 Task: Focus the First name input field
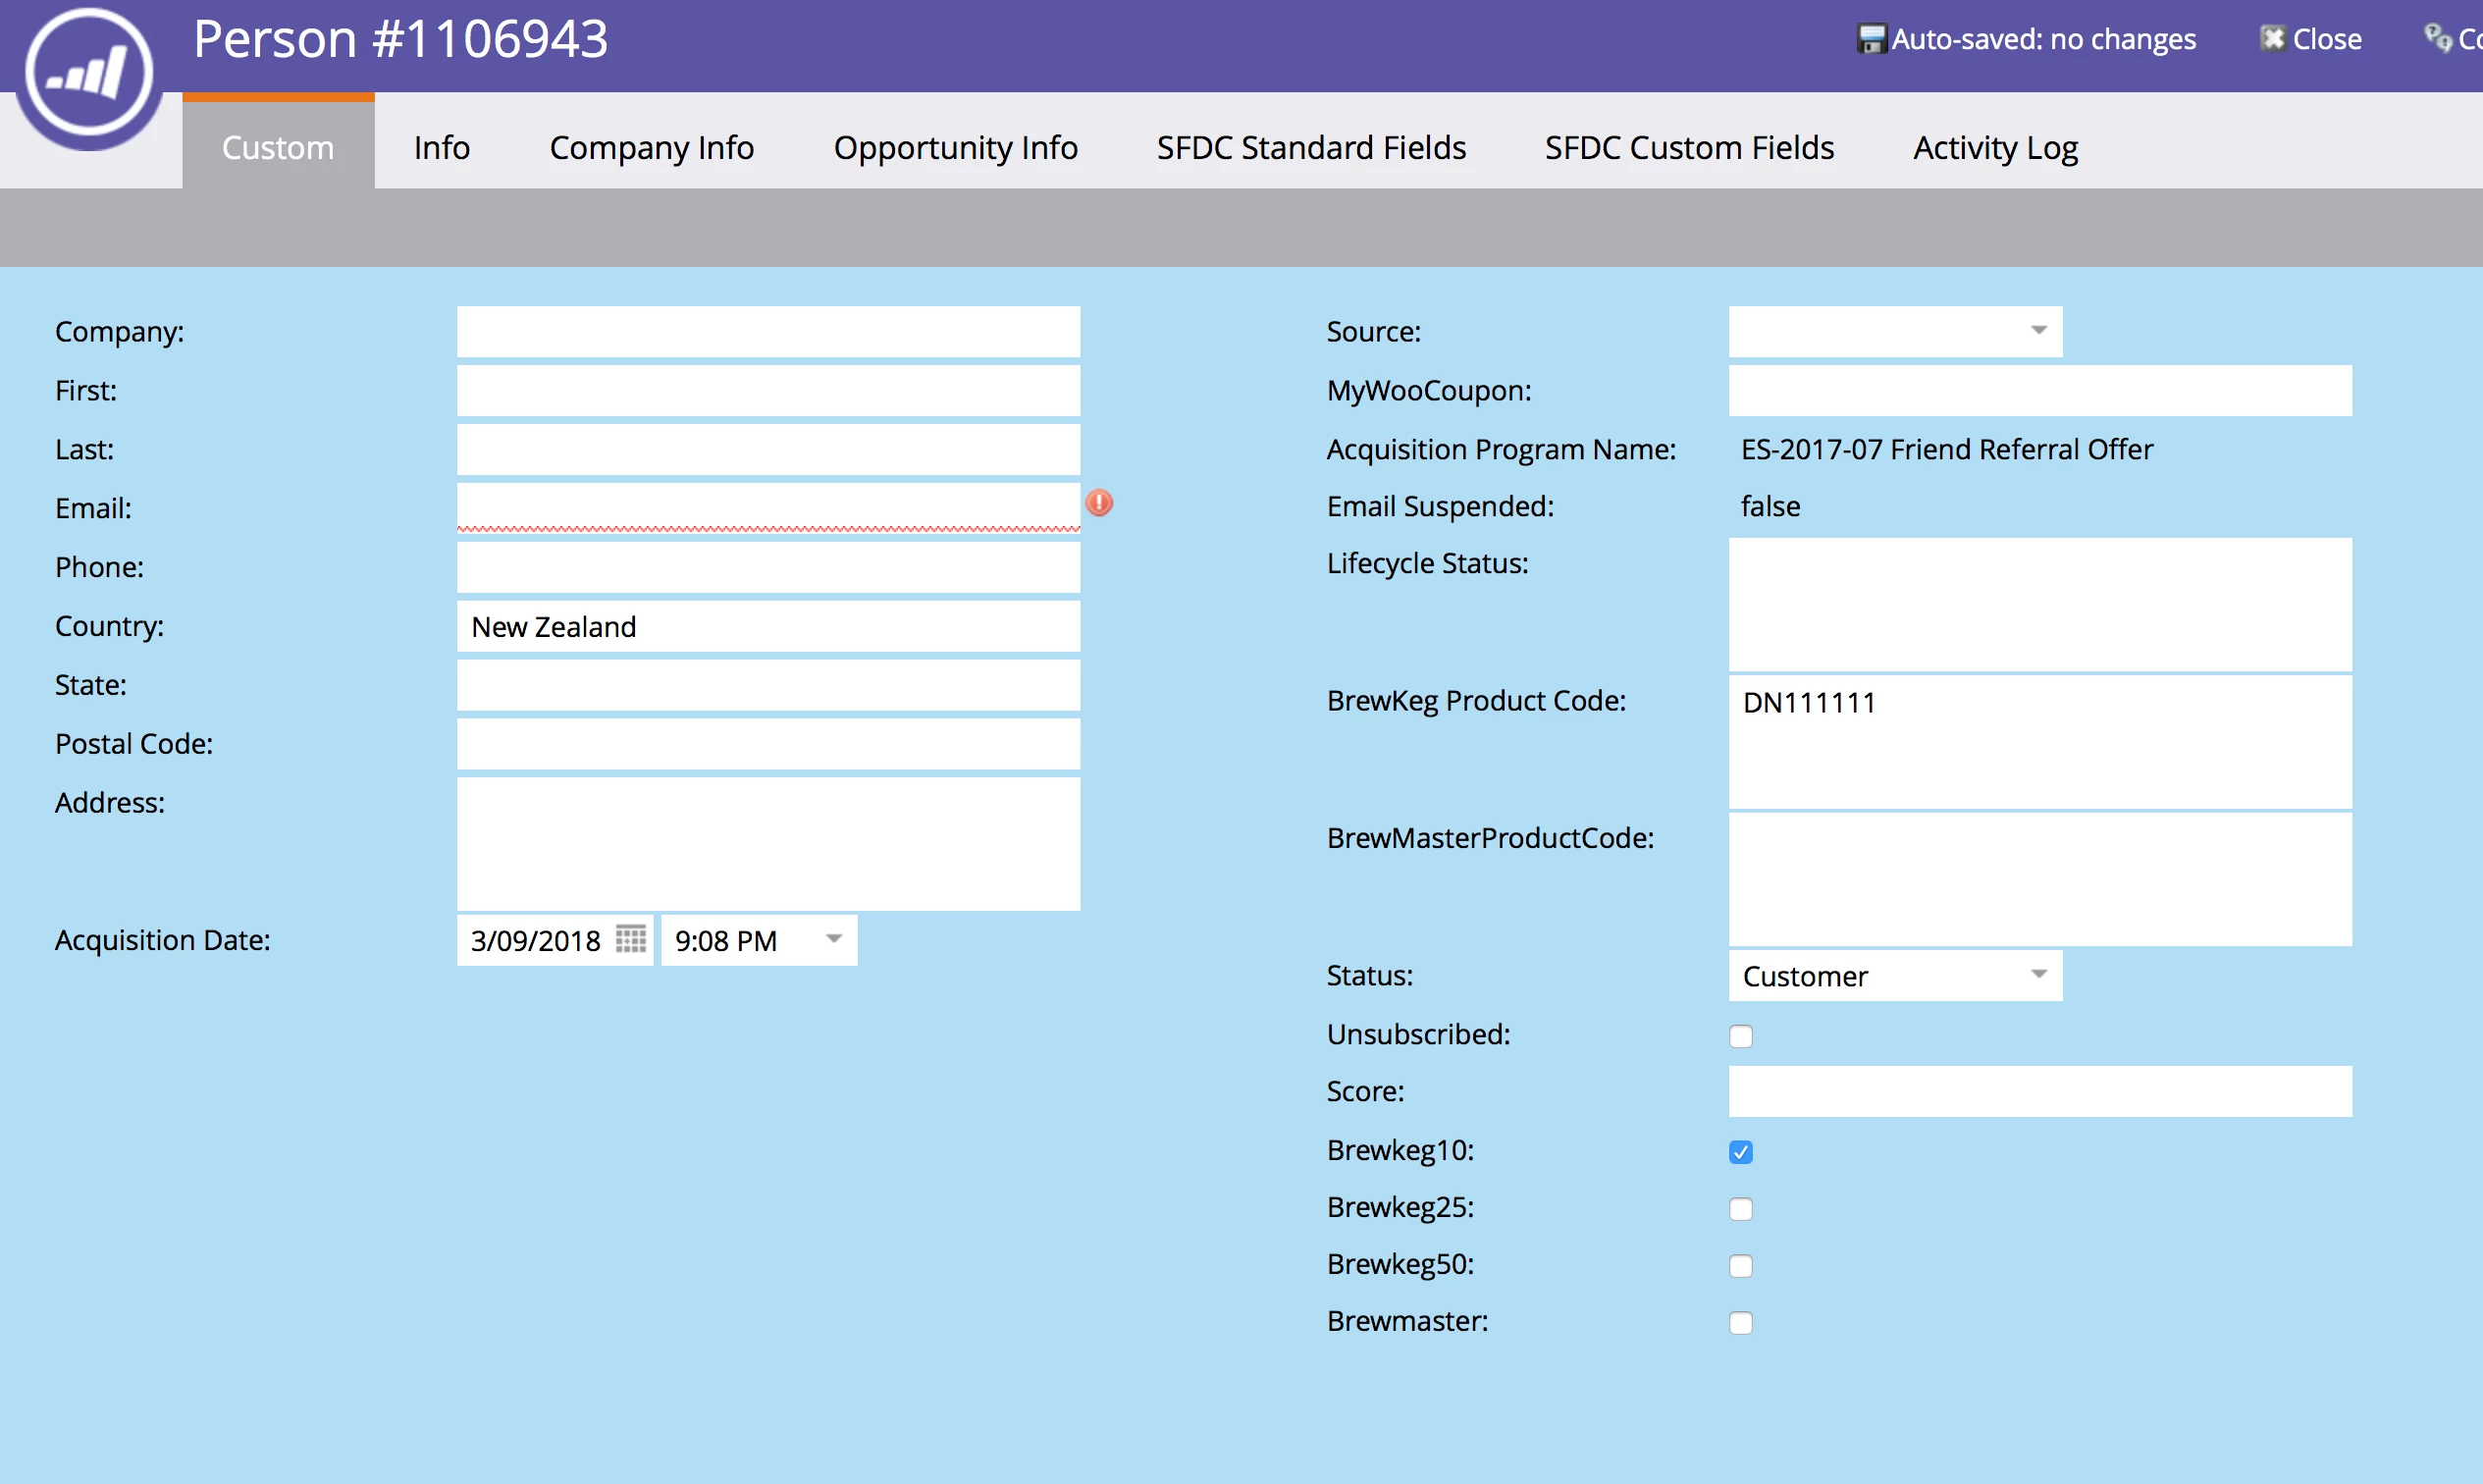pyautogui.click(x=768, y=390)
